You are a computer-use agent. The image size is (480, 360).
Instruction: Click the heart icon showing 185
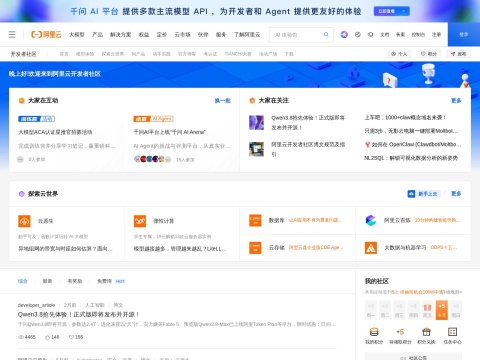(x=71, y=337)
